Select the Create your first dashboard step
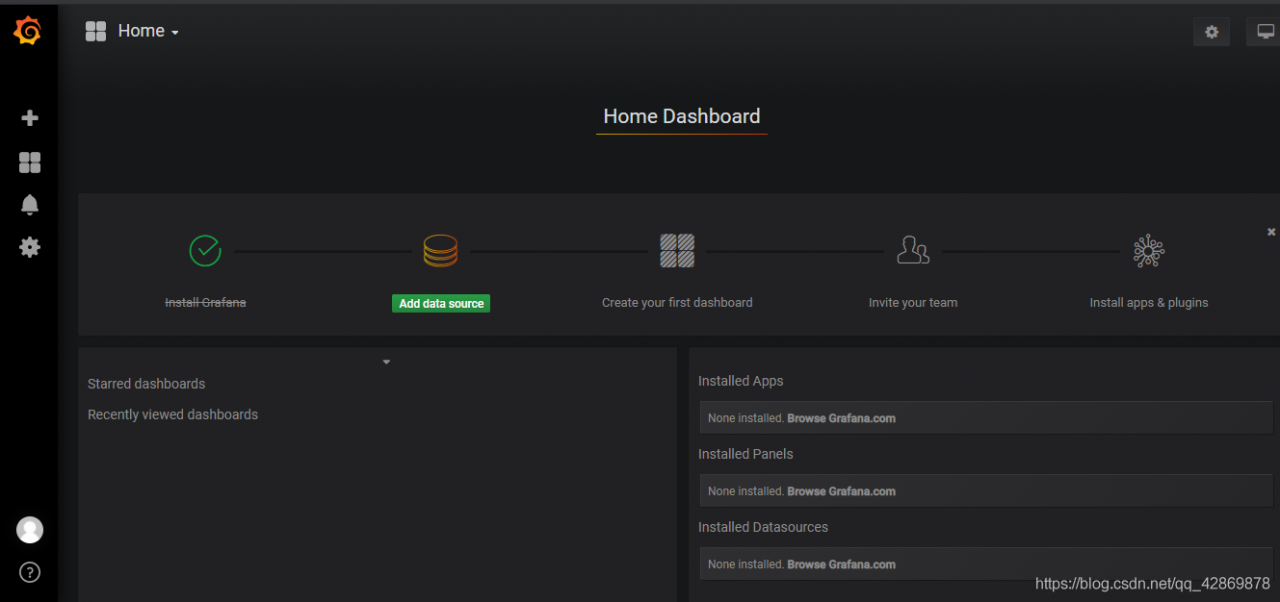Image resolution: width=1280 pixels, height=602 pixels. coord(677,302)
